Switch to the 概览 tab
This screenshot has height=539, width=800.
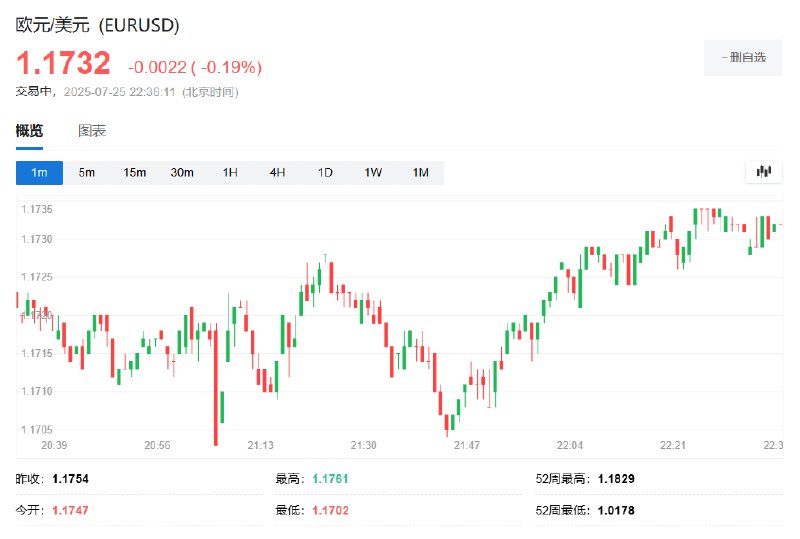click(29, 131)
